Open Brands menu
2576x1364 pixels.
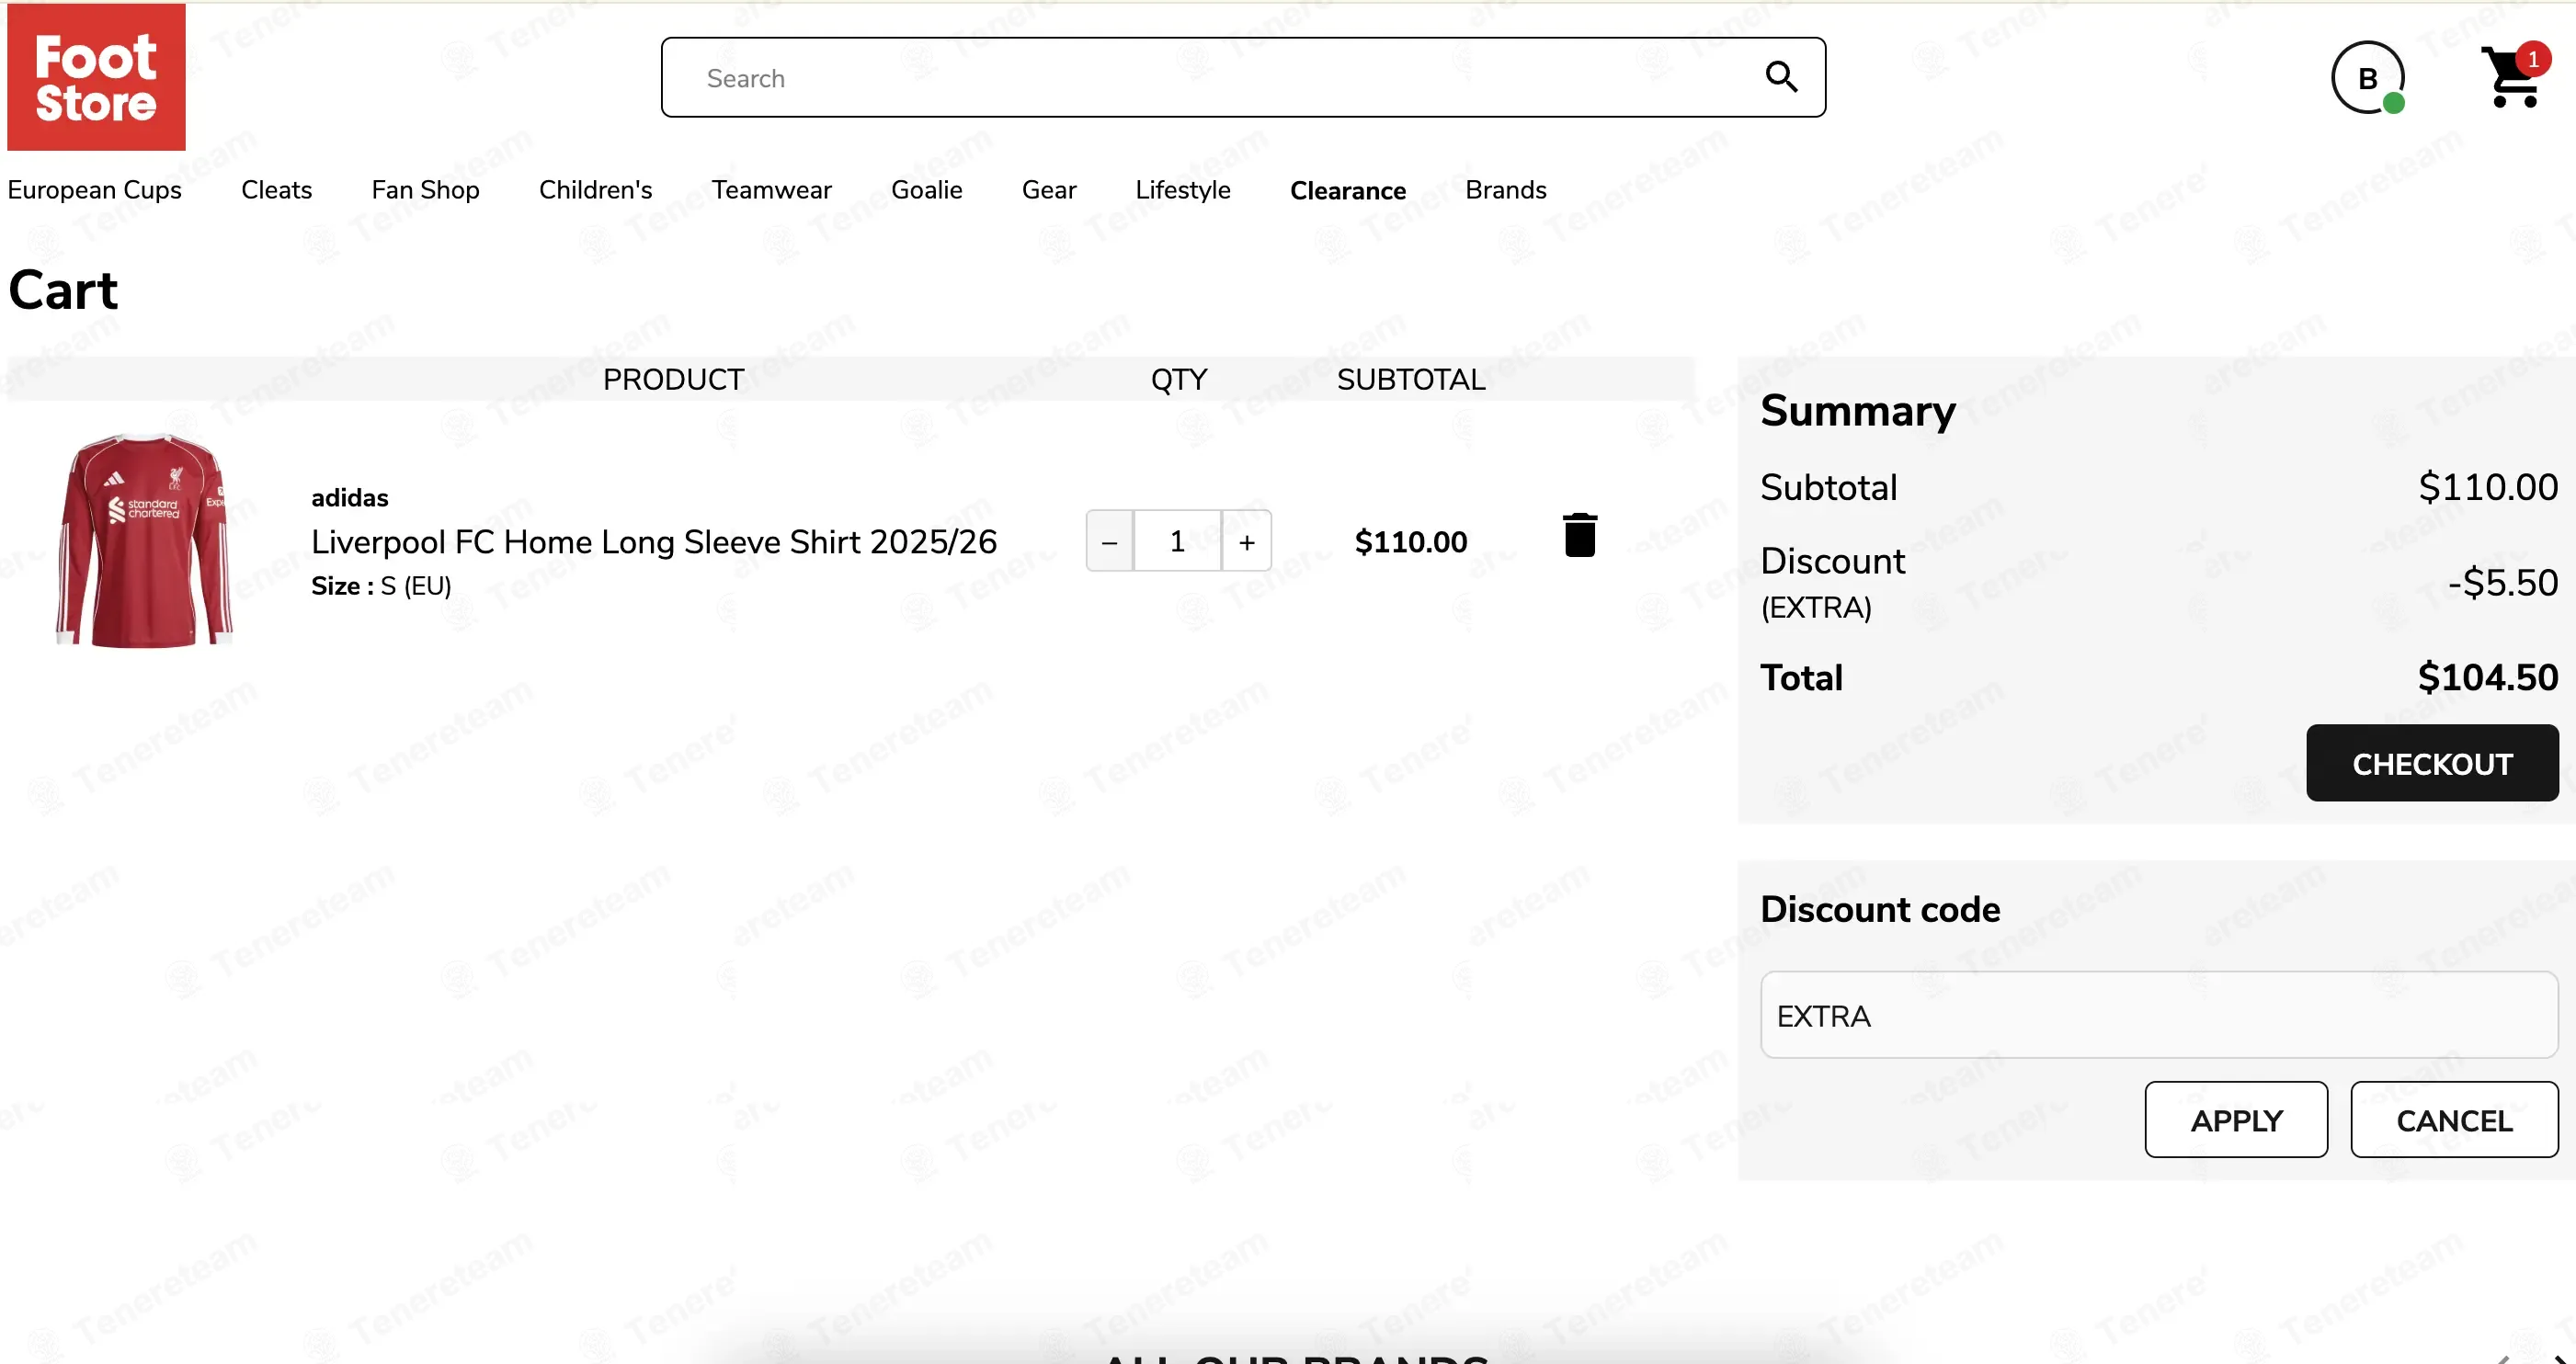1506,190
